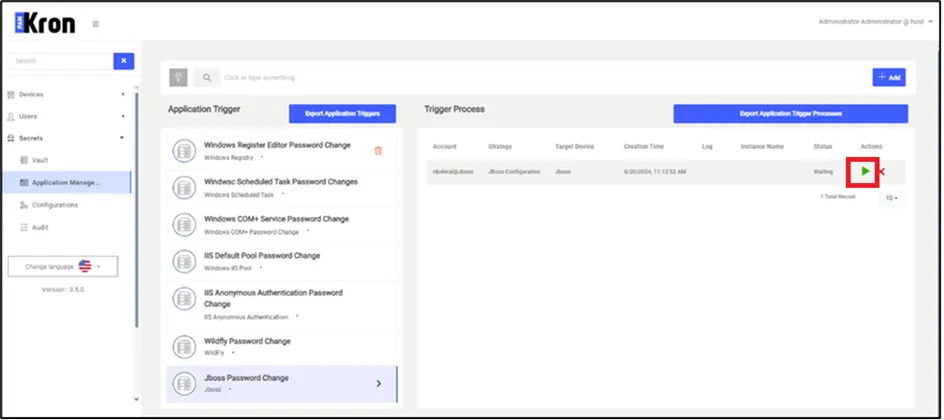Clear the sidebar search with X button
Viewport: 944px width, 420px height.
point(123,61)
